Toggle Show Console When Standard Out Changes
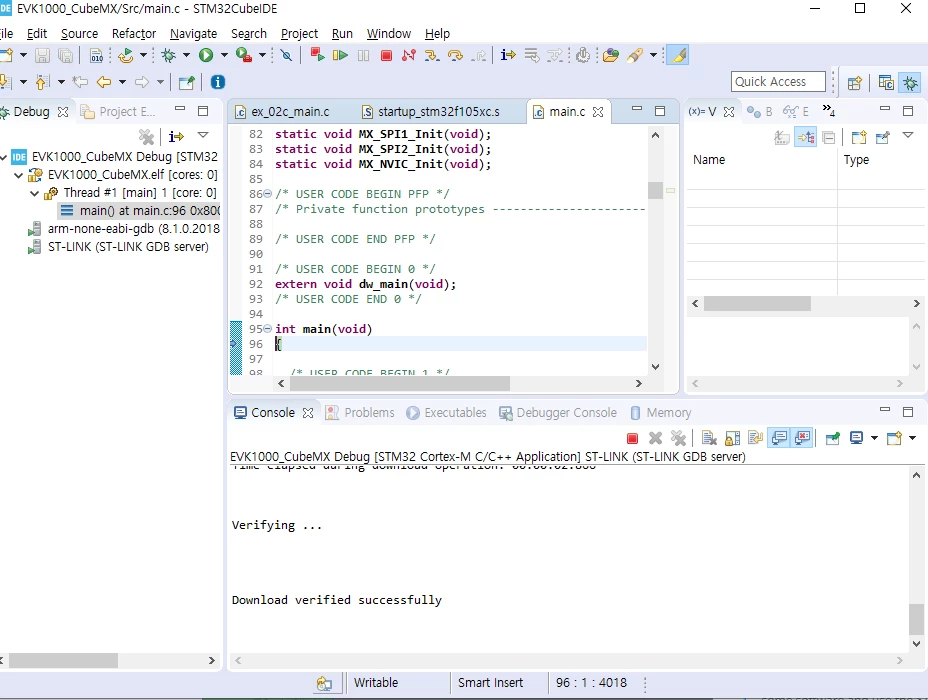Viewport: 928px width, 700px height. 779,438
